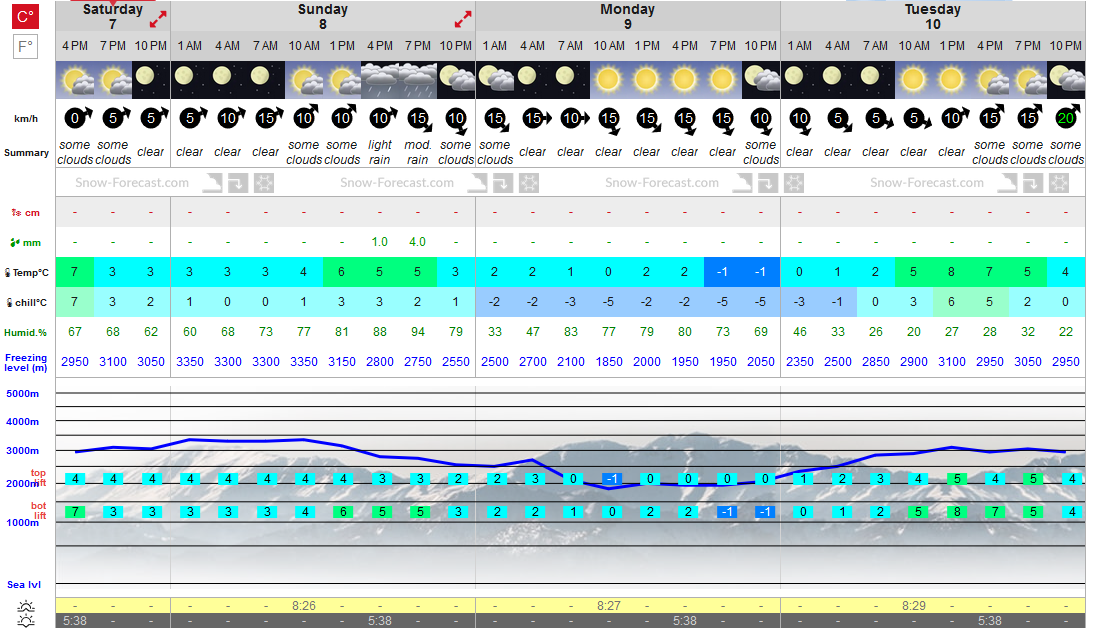Click the Saturday 4 PM 0 km/h wind icon
Screen dimensions: 1094x633
pyautogui.click(x=77, y=117)
